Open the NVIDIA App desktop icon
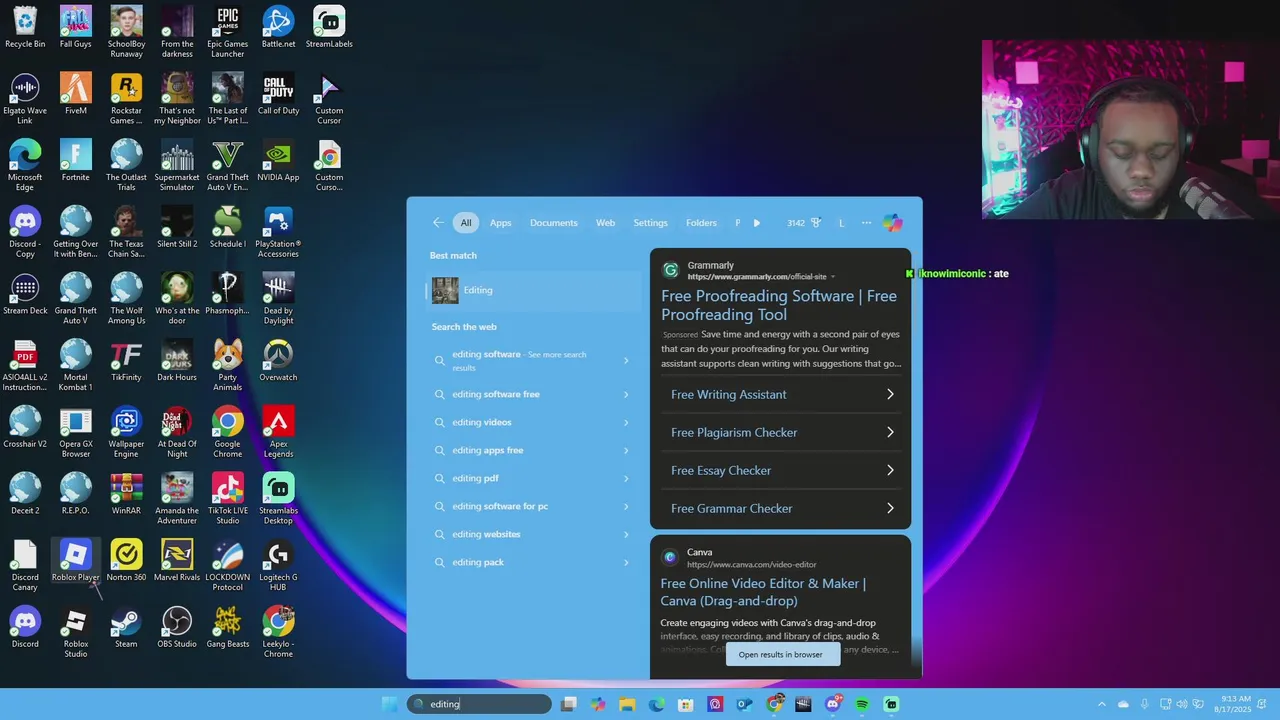The height and width of the screenshot is (720, 1280). pos(278,161)
